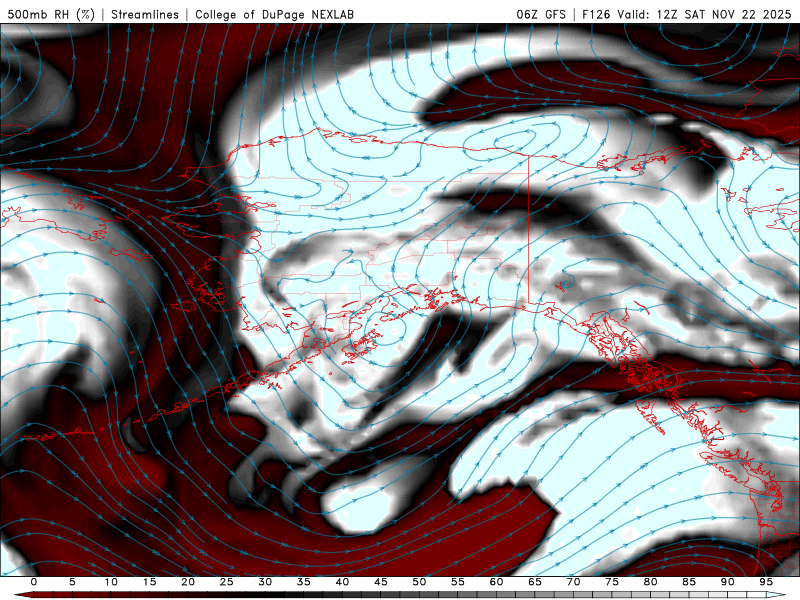Viewport: 800px width, 600px height.
Task: Click "College of DuPage NEXLAB" text
Action: (274, 14)
